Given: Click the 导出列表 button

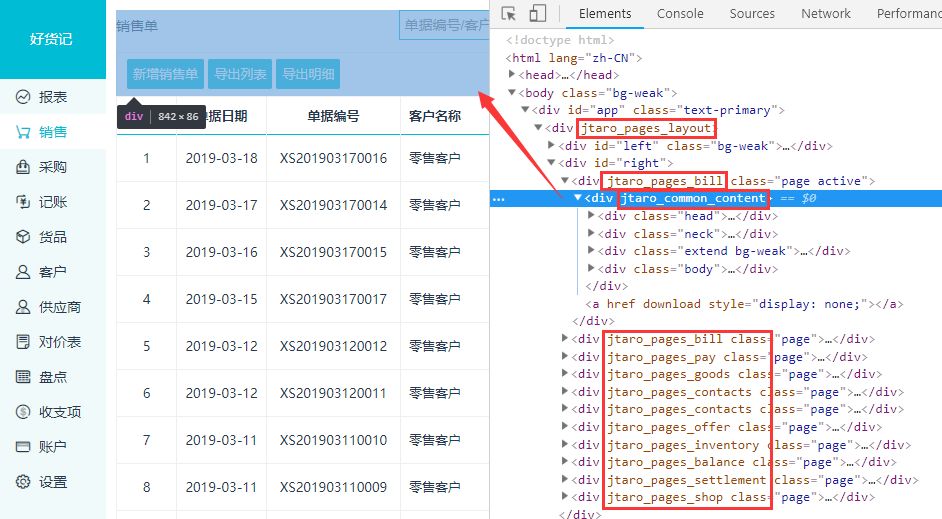Looking at the screenshot, I should [x=240, y=74].
